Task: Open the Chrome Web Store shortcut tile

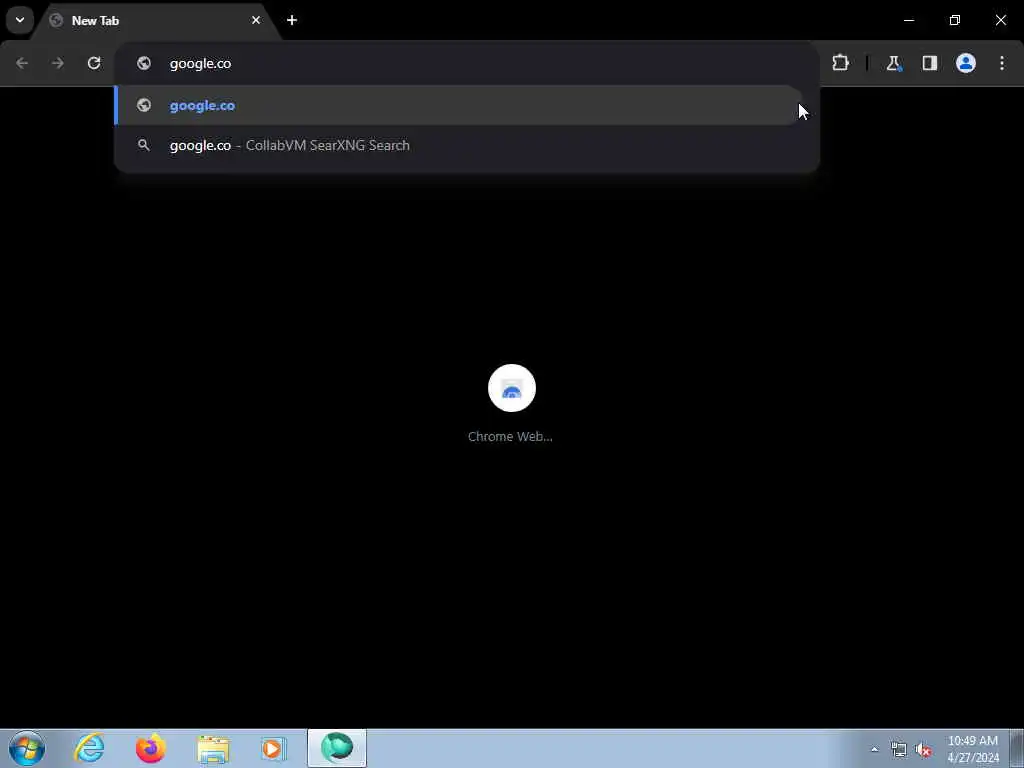Action: coord(512,388)
